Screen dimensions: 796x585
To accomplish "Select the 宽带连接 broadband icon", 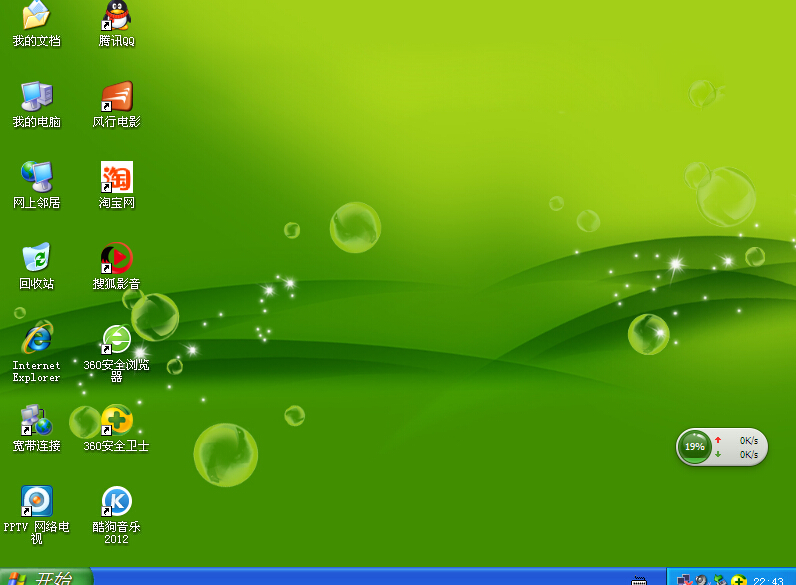I will (36, 420).
